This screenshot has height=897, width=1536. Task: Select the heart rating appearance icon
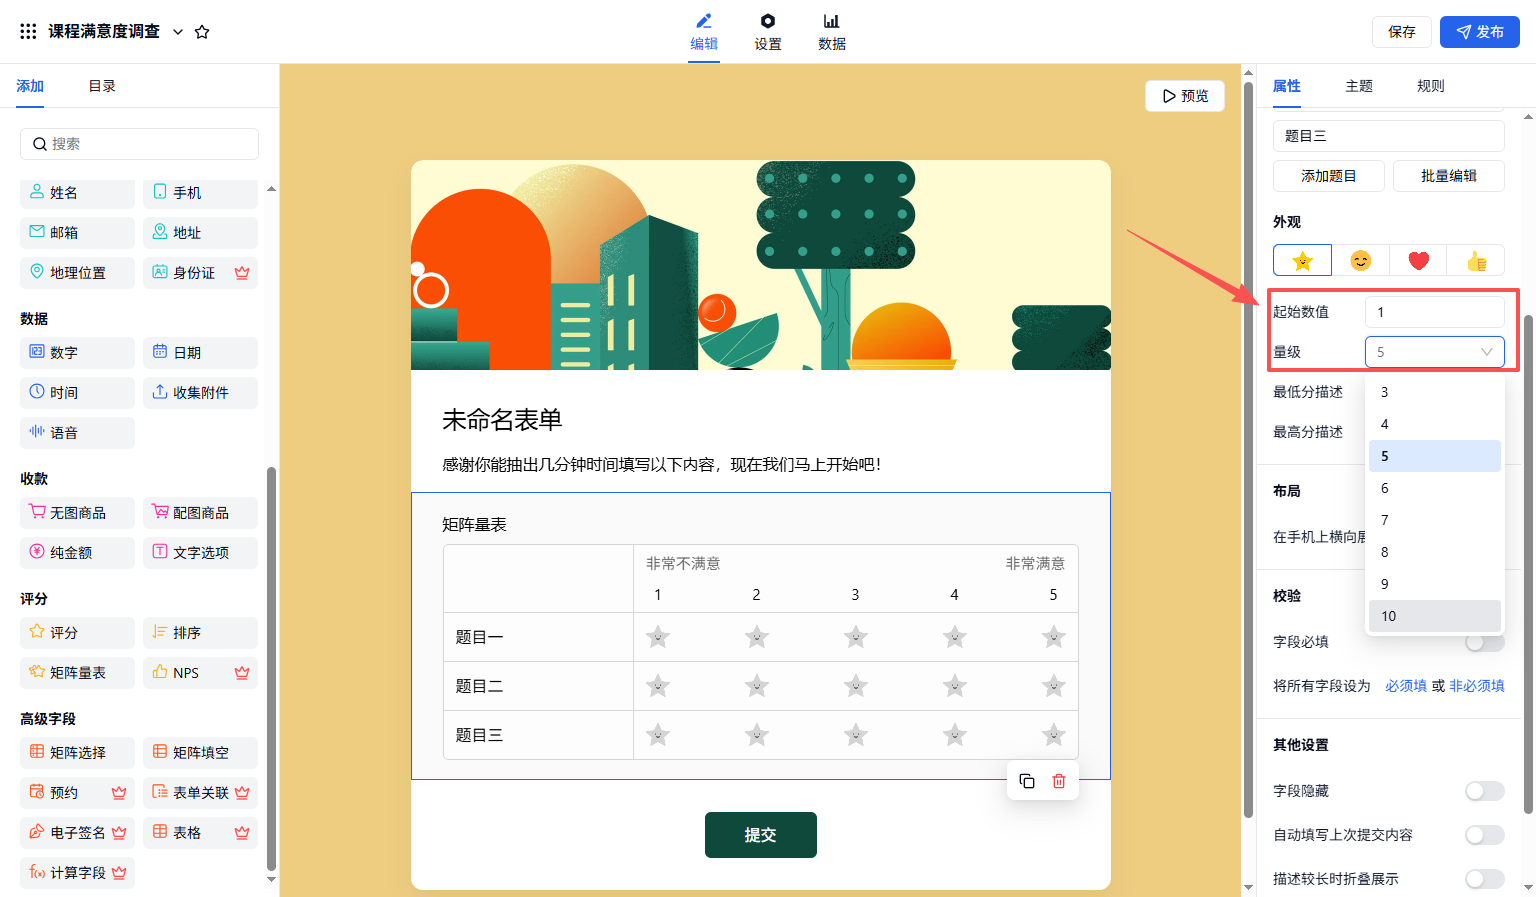(1418, 261)
